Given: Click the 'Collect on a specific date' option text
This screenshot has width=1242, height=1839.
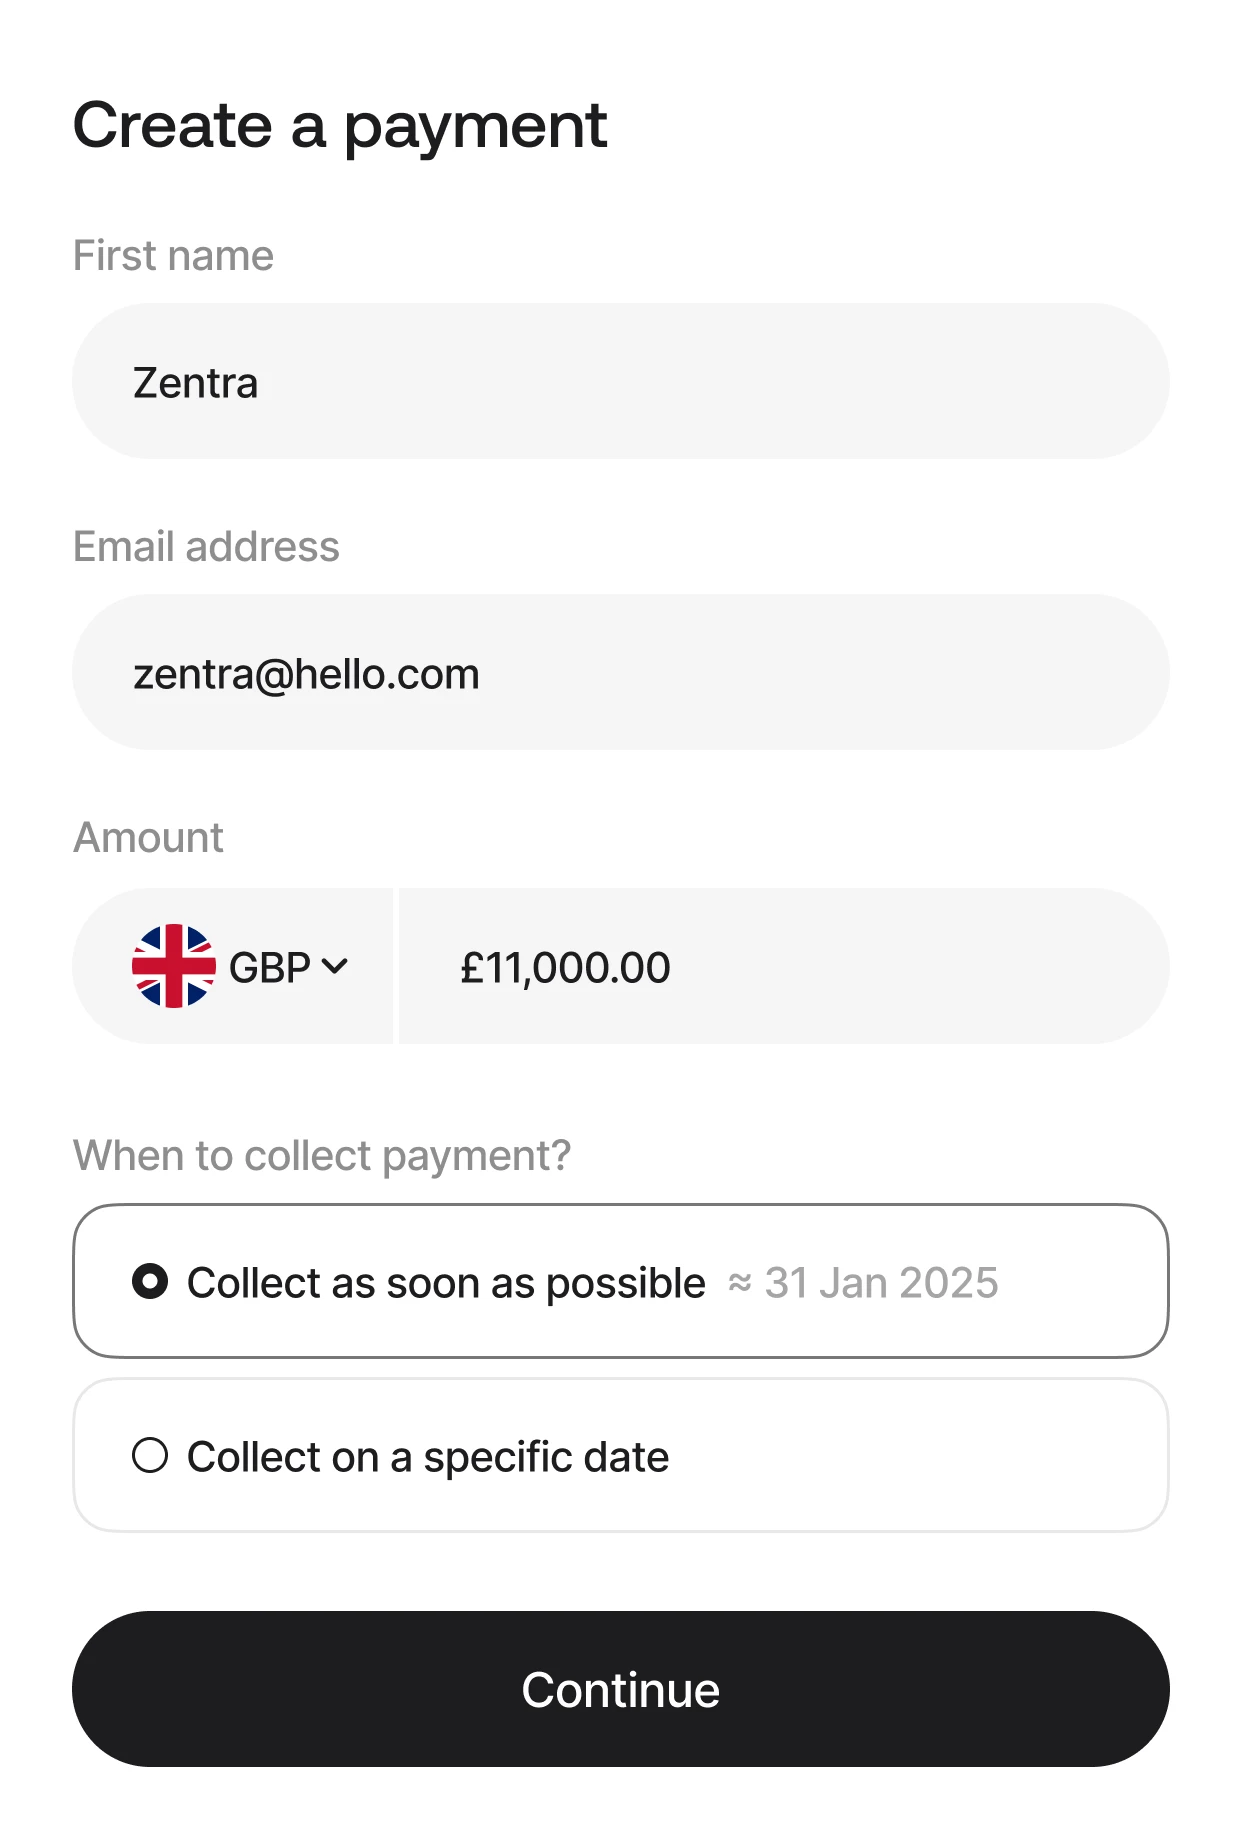Looking at the screenshot, I should (428, 1457).
